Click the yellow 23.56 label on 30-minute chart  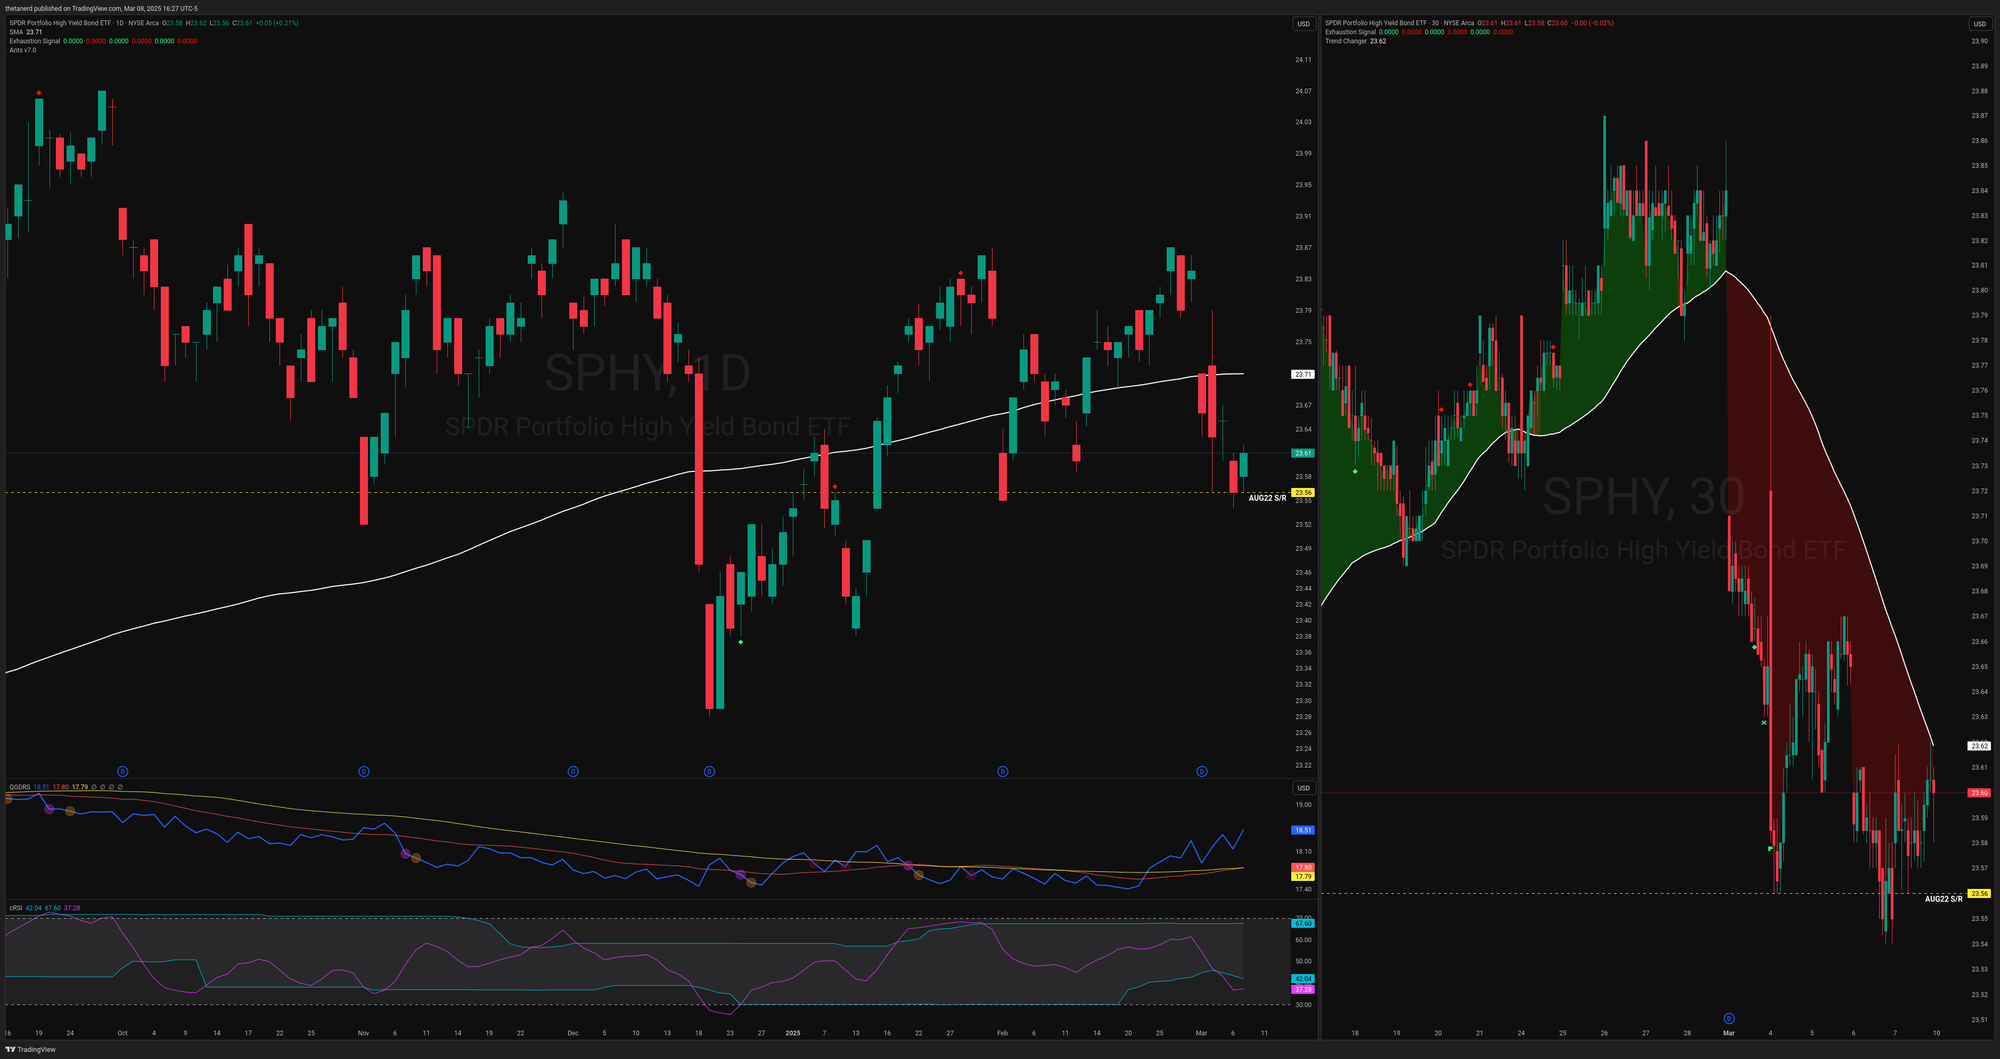coord(1979,893)
